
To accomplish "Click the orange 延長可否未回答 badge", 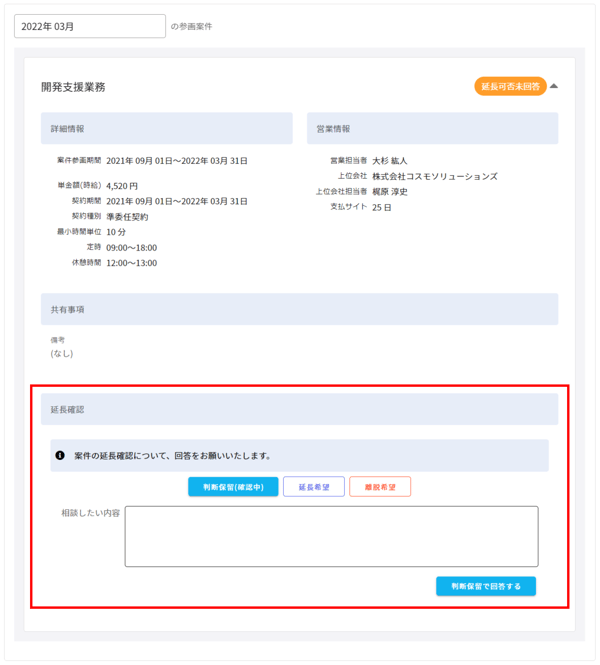I will (510, 87).
